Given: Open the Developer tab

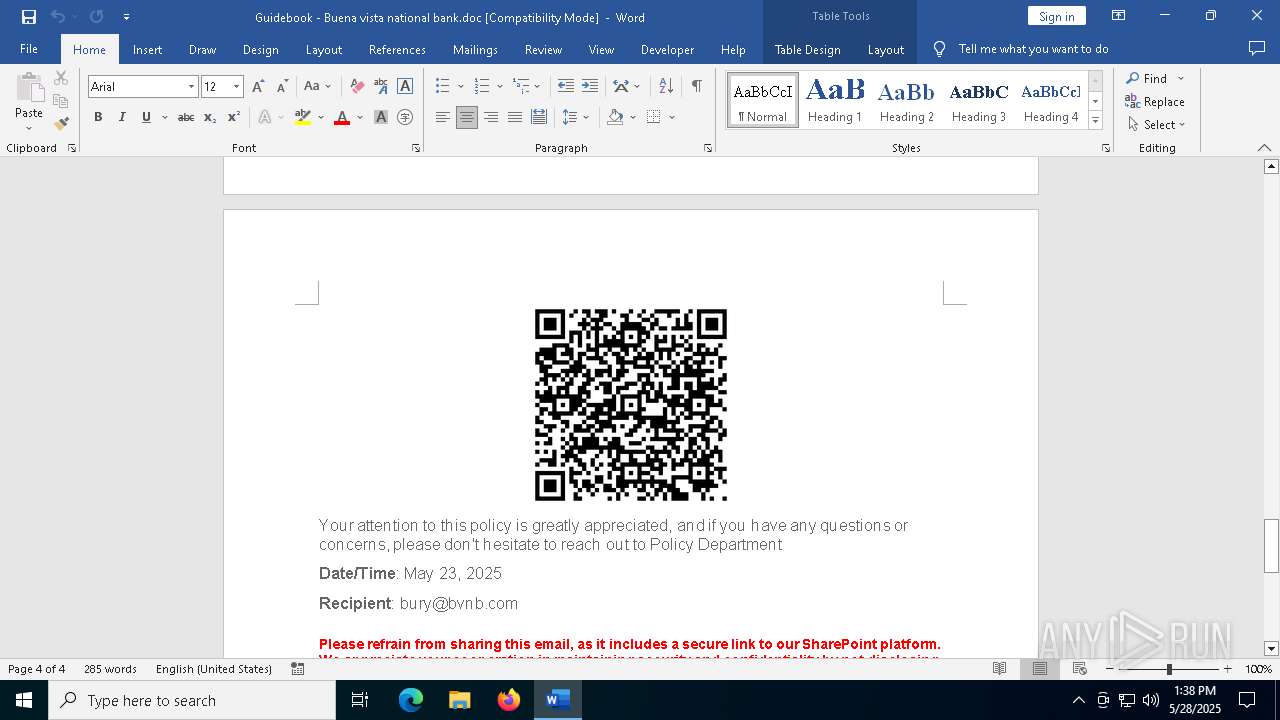Looking at the screenshot, I should click(667, 49).
